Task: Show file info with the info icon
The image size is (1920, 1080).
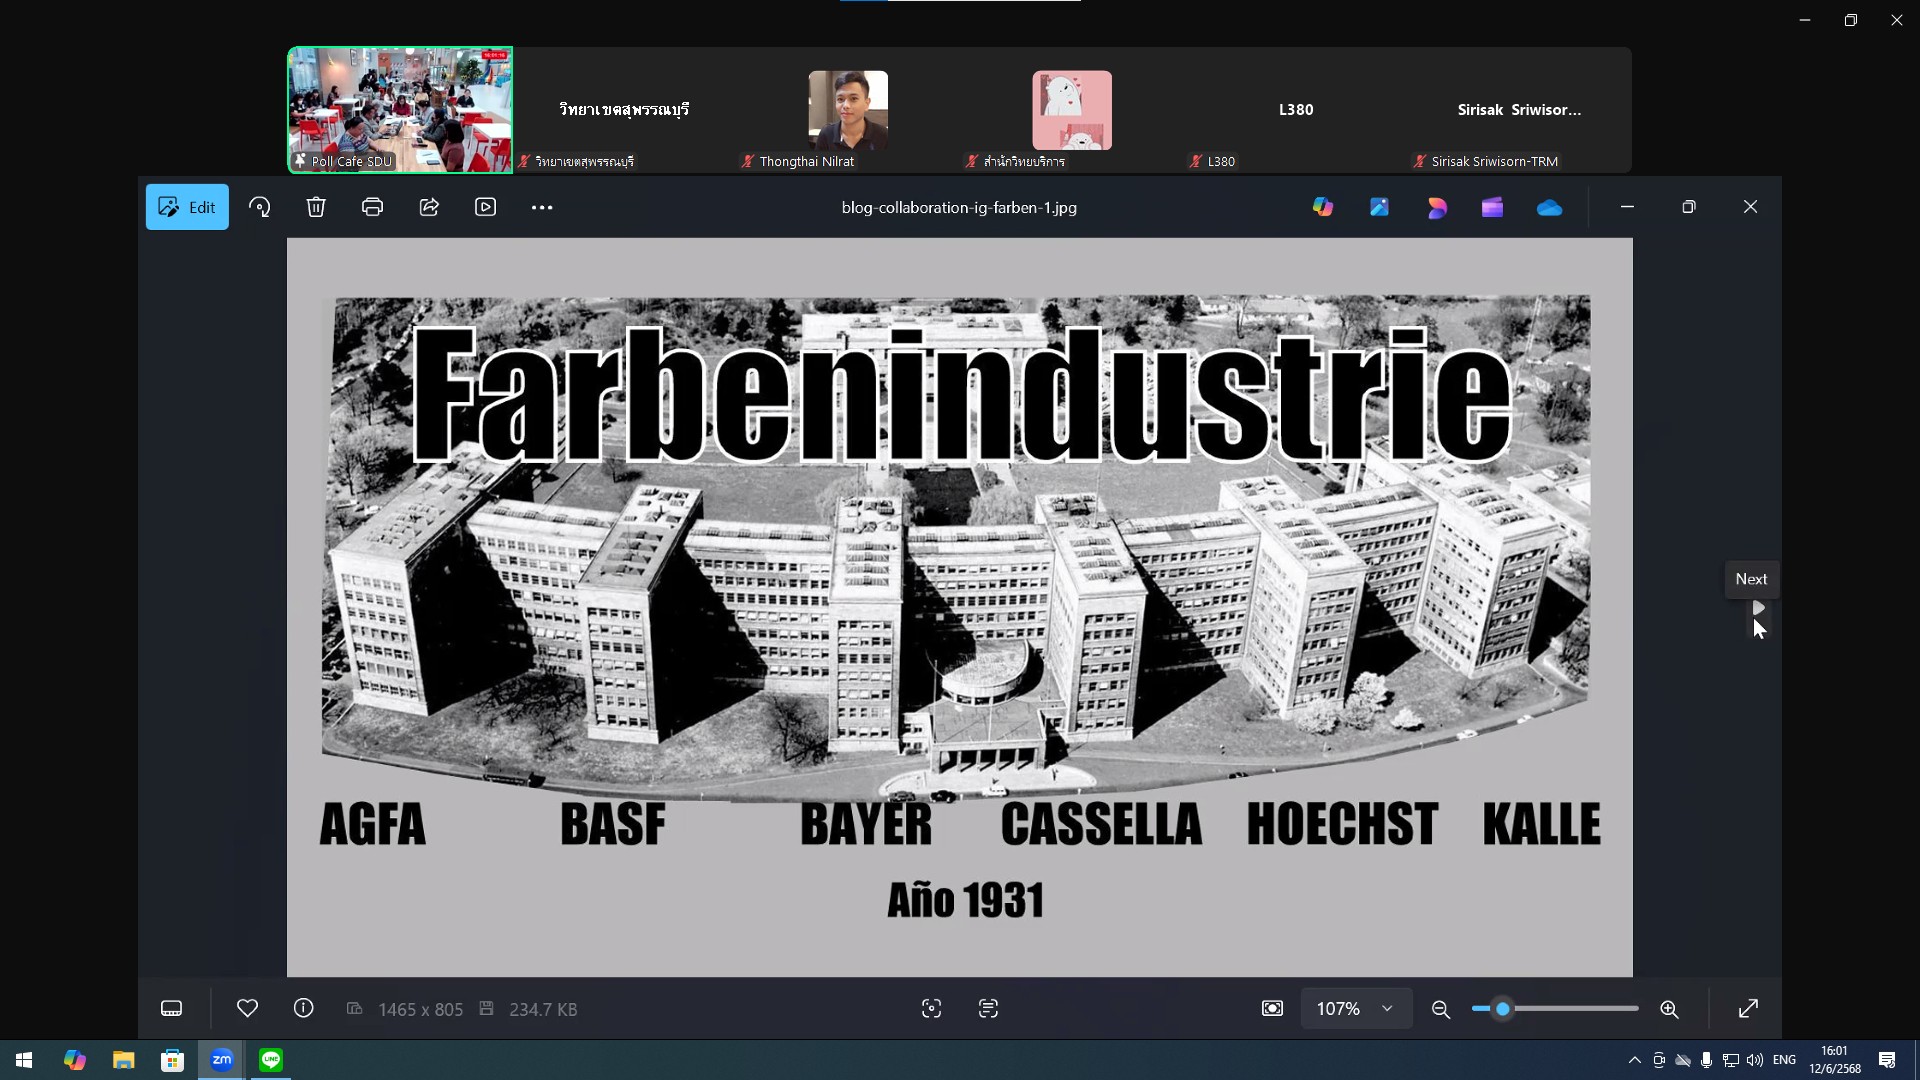Action: pos(304,1009)
